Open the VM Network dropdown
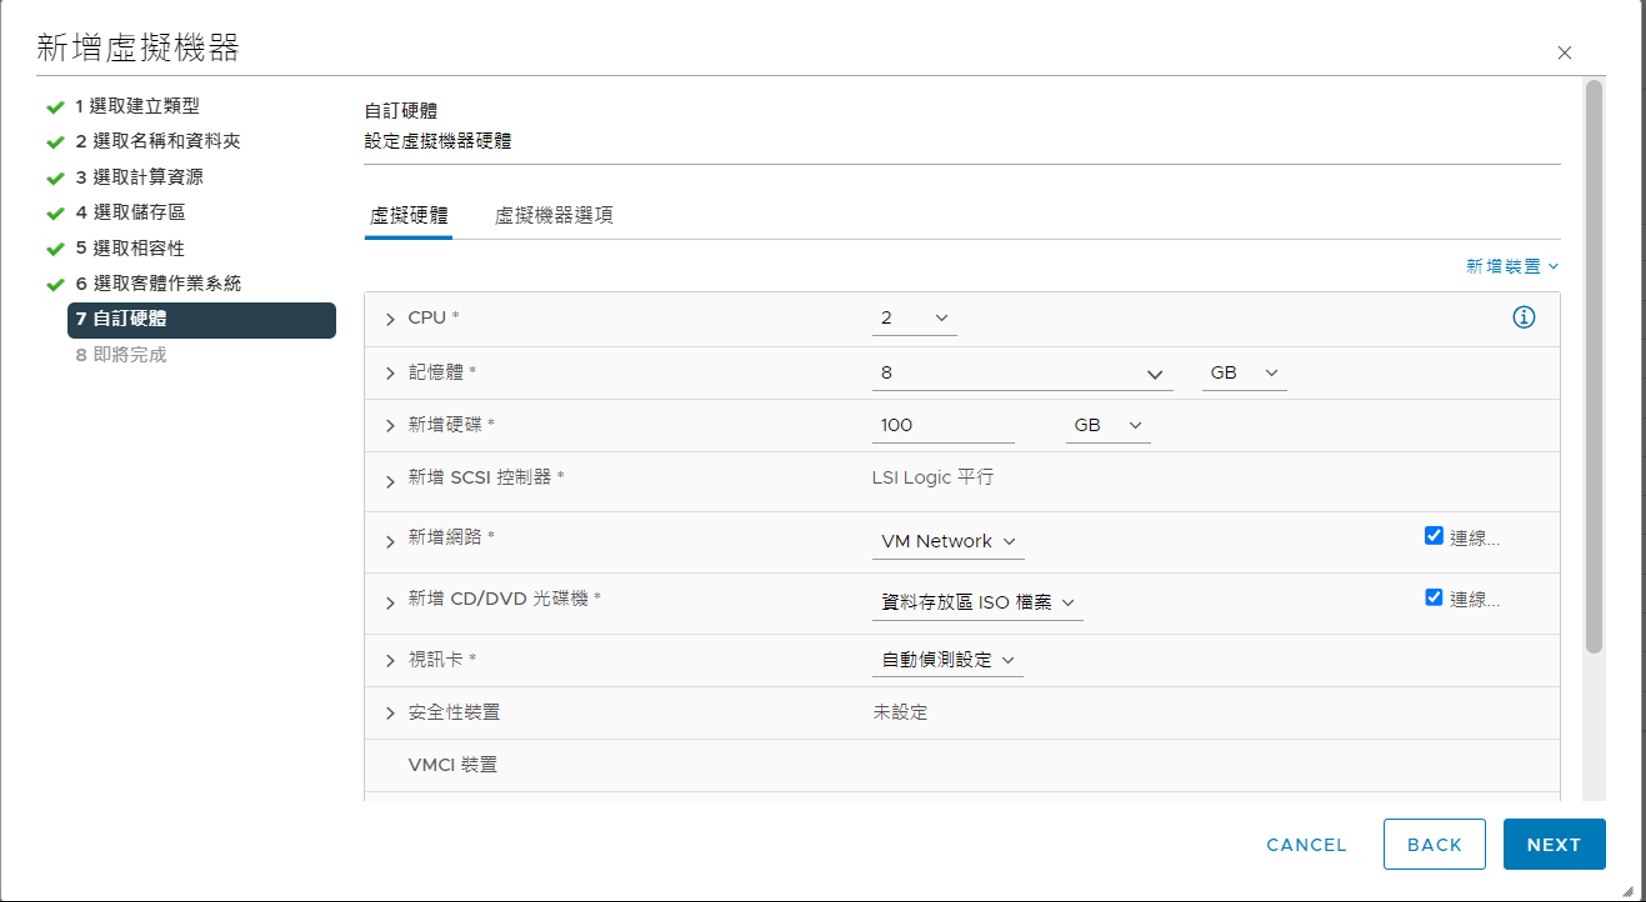 coord(947,541)
